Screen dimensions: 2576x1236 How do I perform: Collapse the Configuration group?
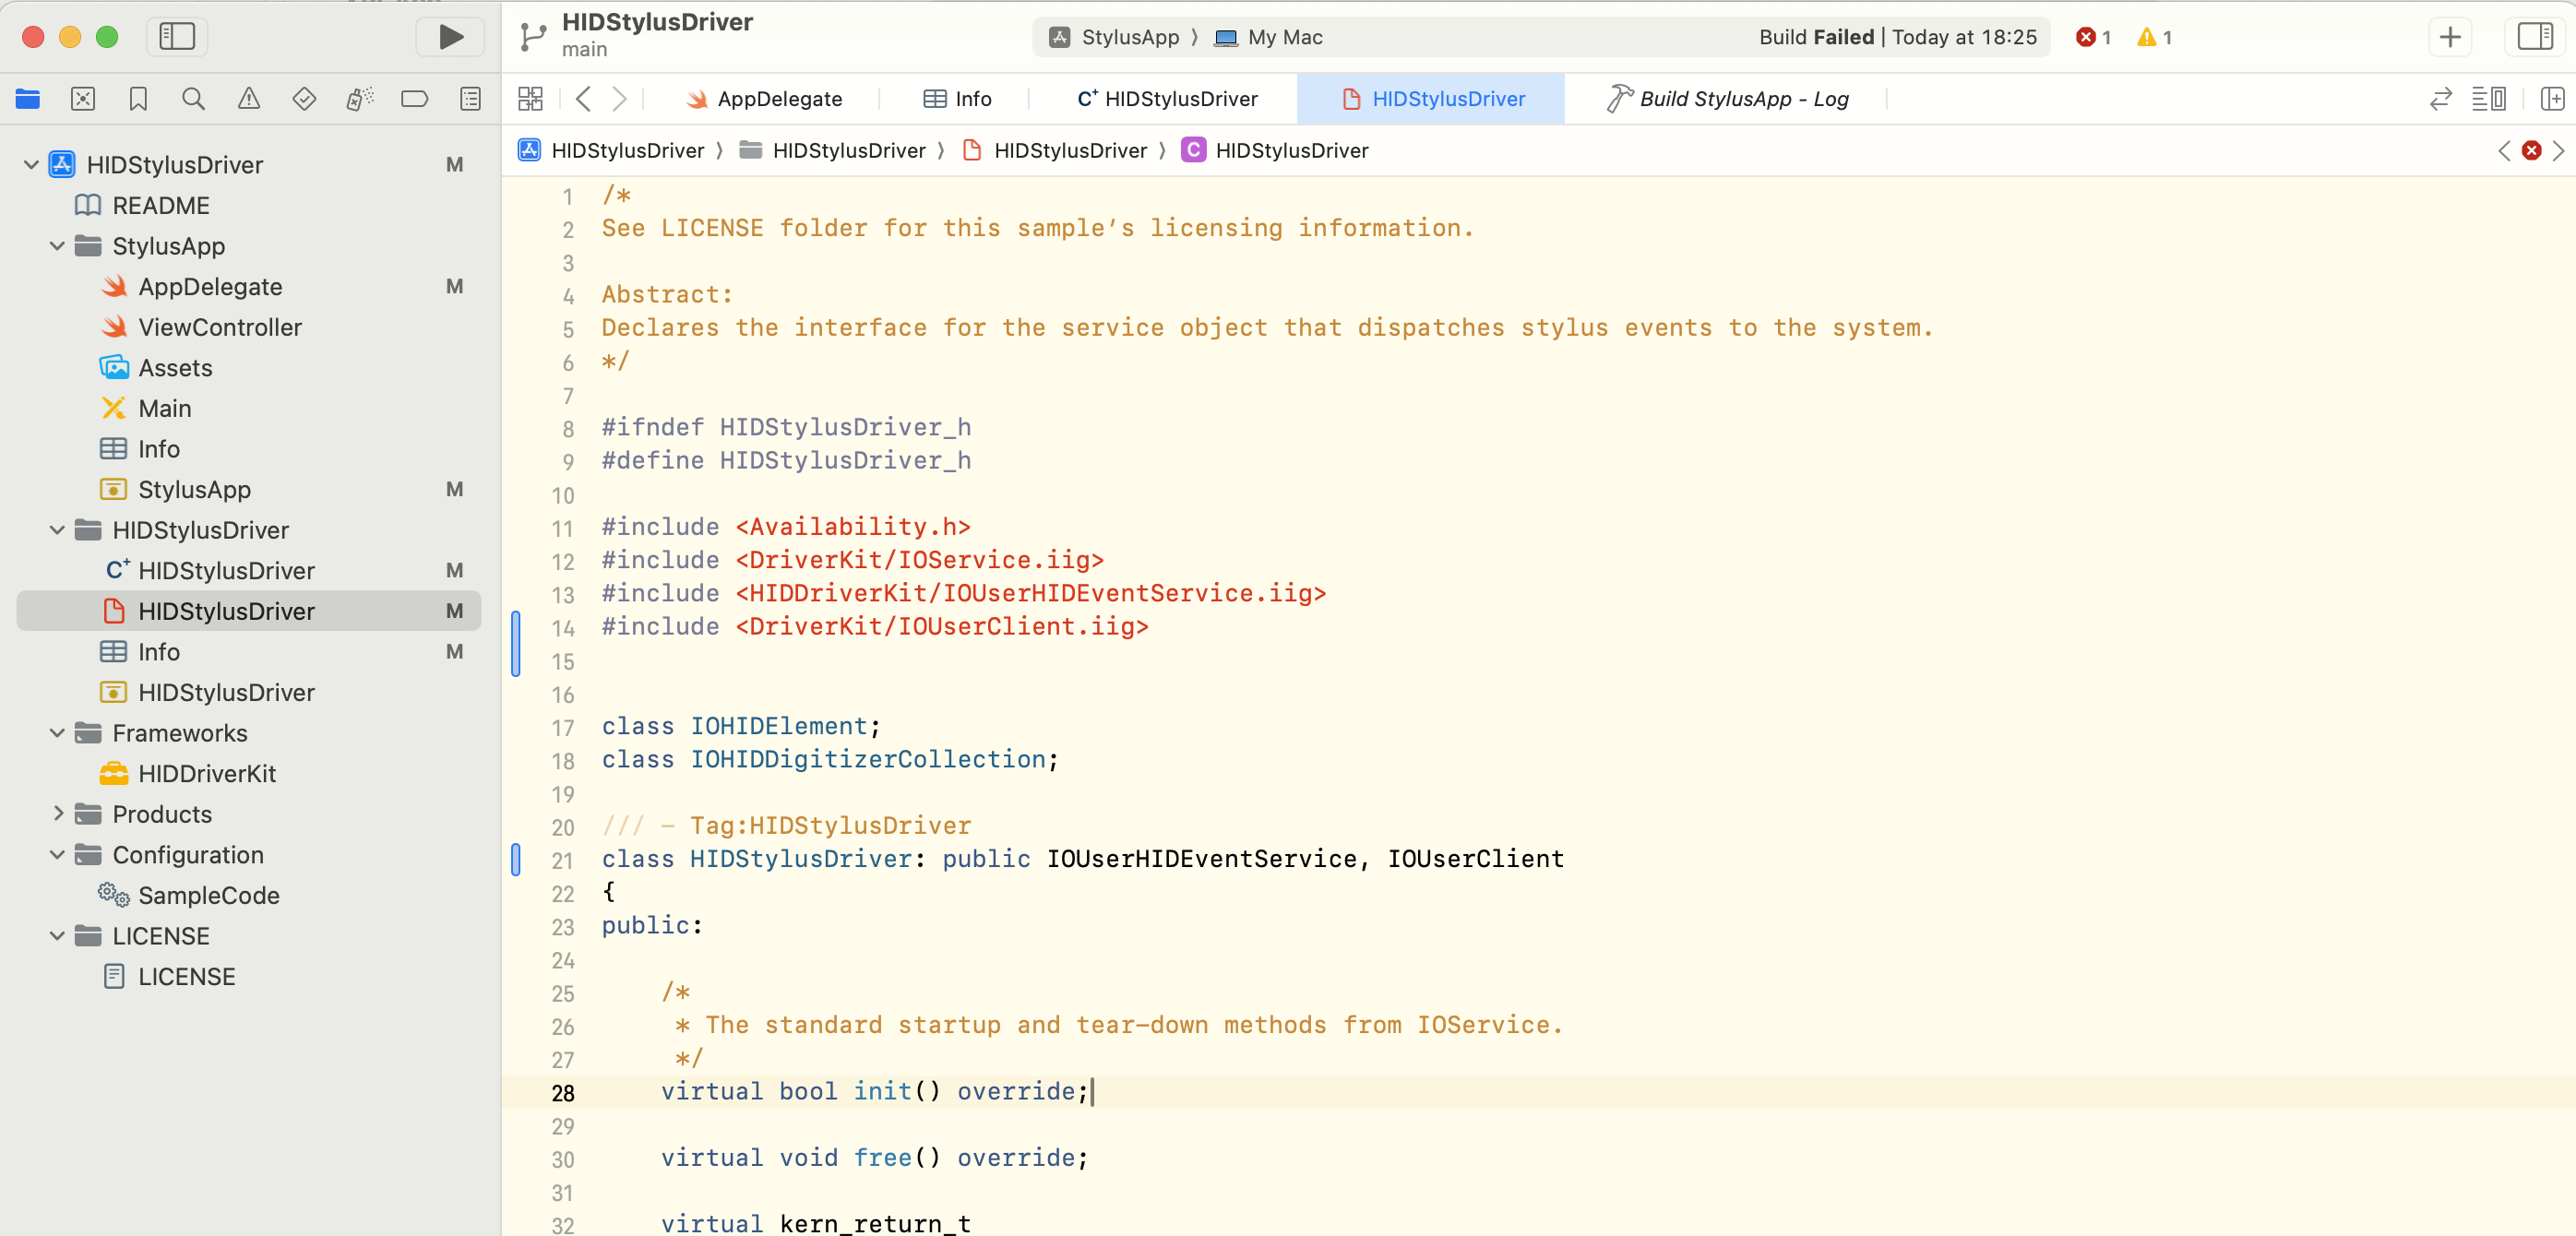pos(57,855)
